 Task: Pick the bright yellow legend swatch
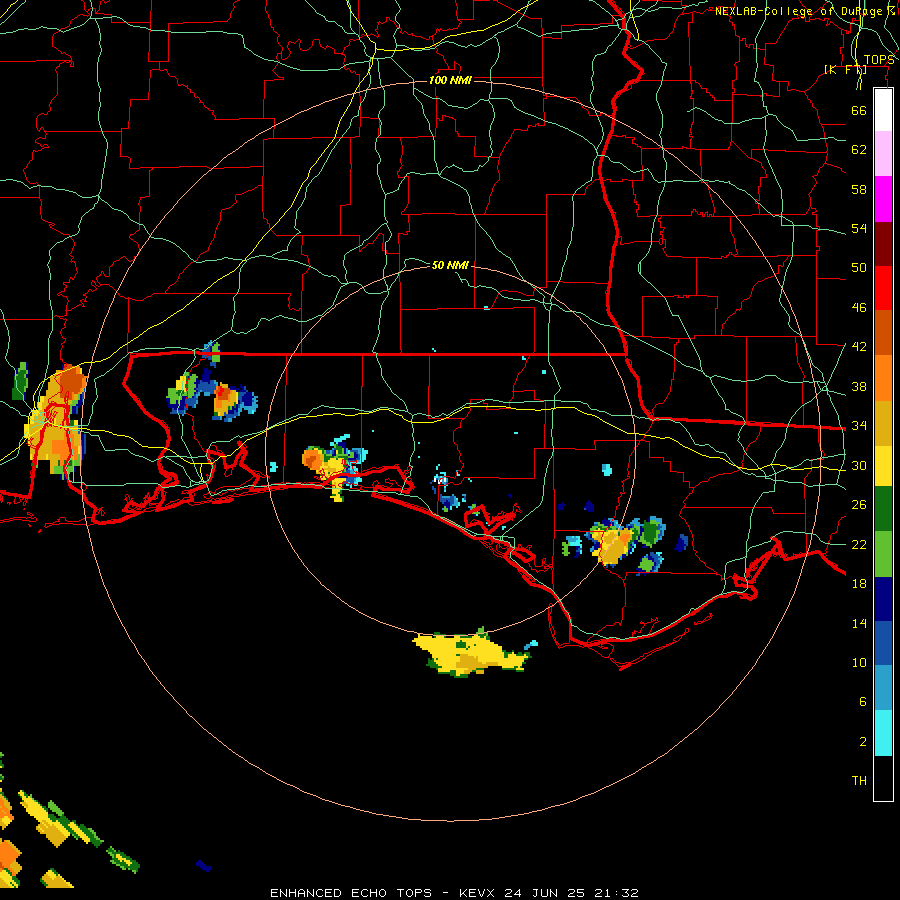click(x=883, y=466)
